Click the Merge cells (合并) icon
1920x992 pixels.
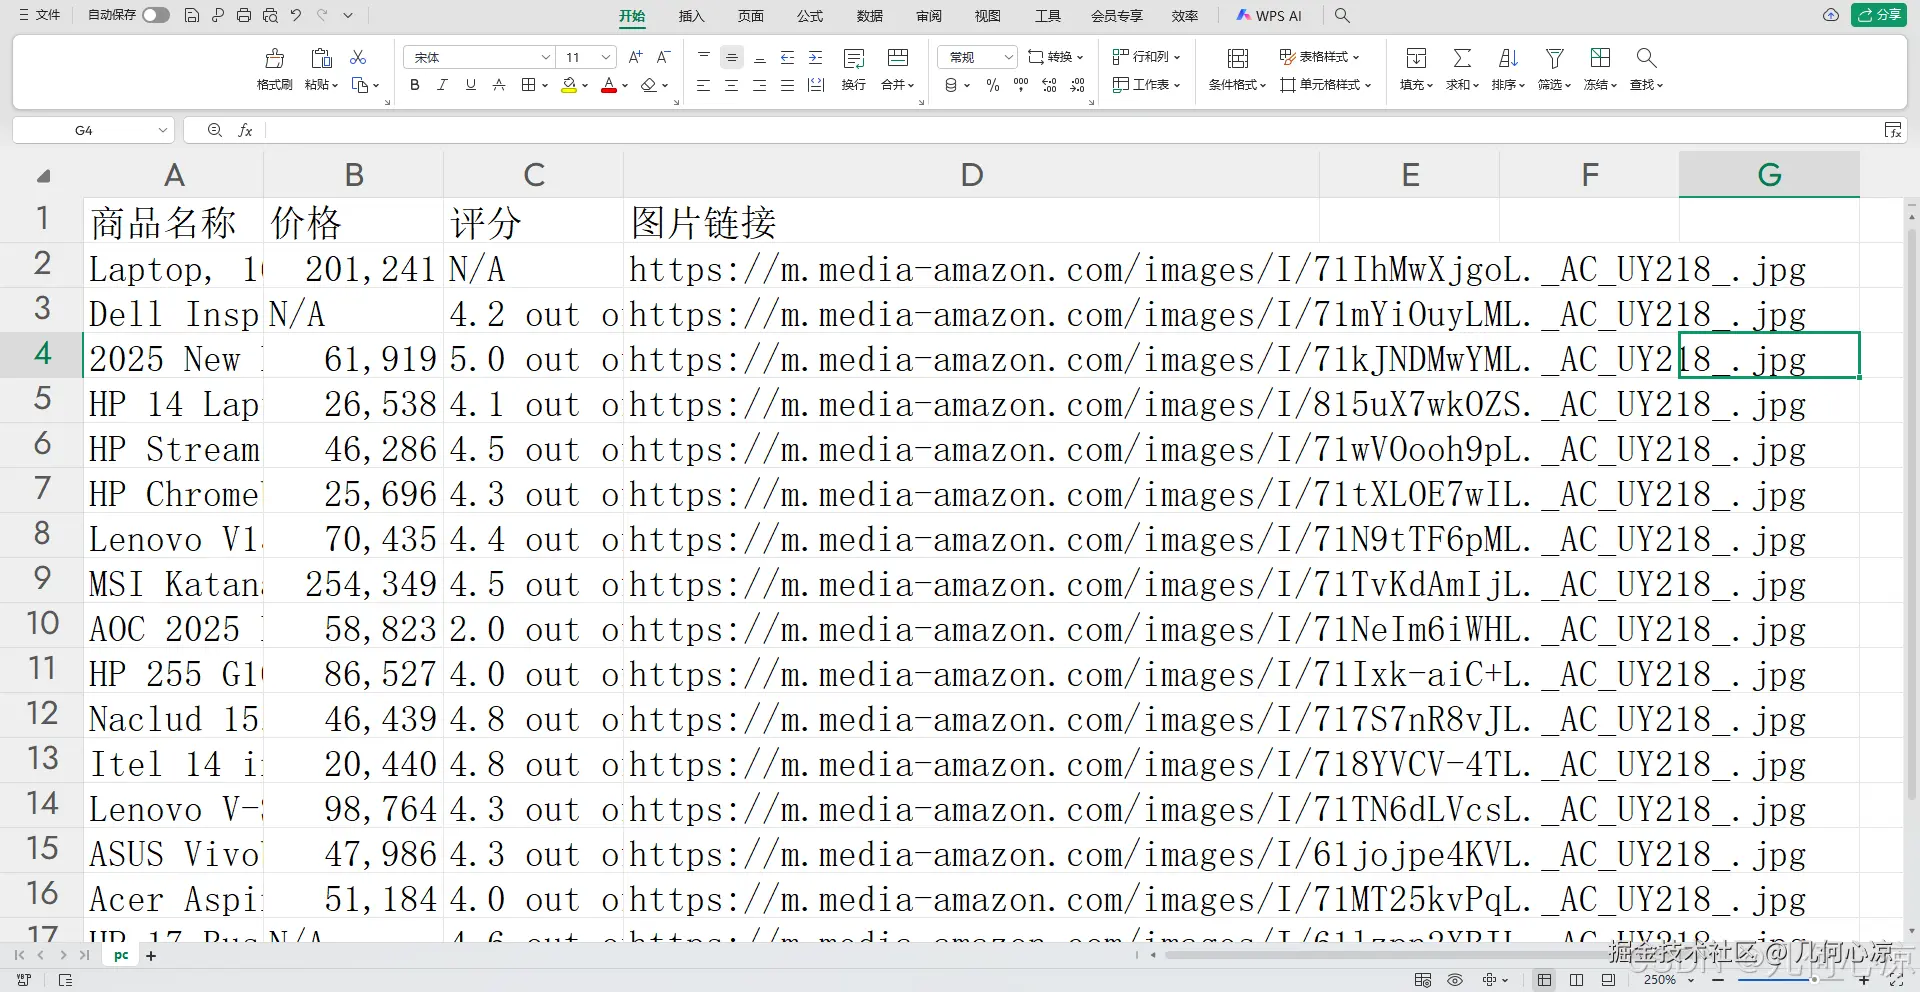coord(898,58)
